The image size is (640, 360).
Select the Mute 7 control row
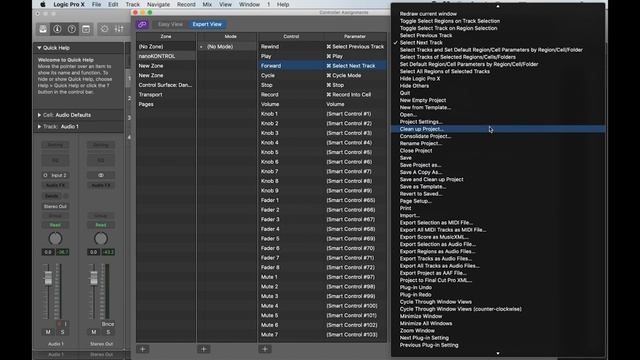(x=322, y=335)
